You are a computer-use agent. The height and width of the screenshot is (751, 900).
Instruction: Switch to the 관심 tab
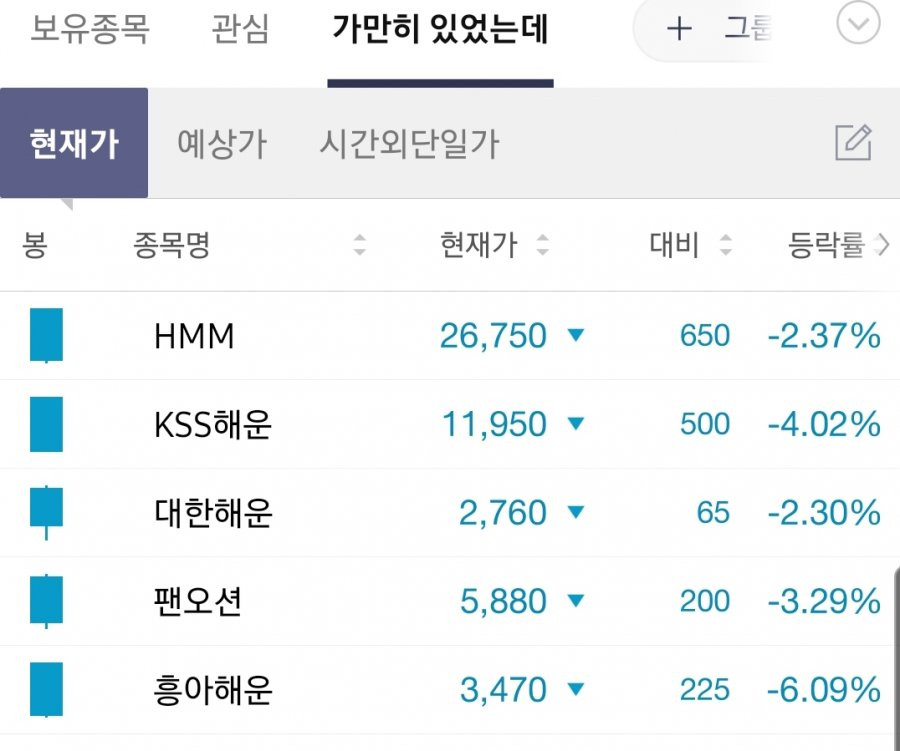click(x=240, y=28)
